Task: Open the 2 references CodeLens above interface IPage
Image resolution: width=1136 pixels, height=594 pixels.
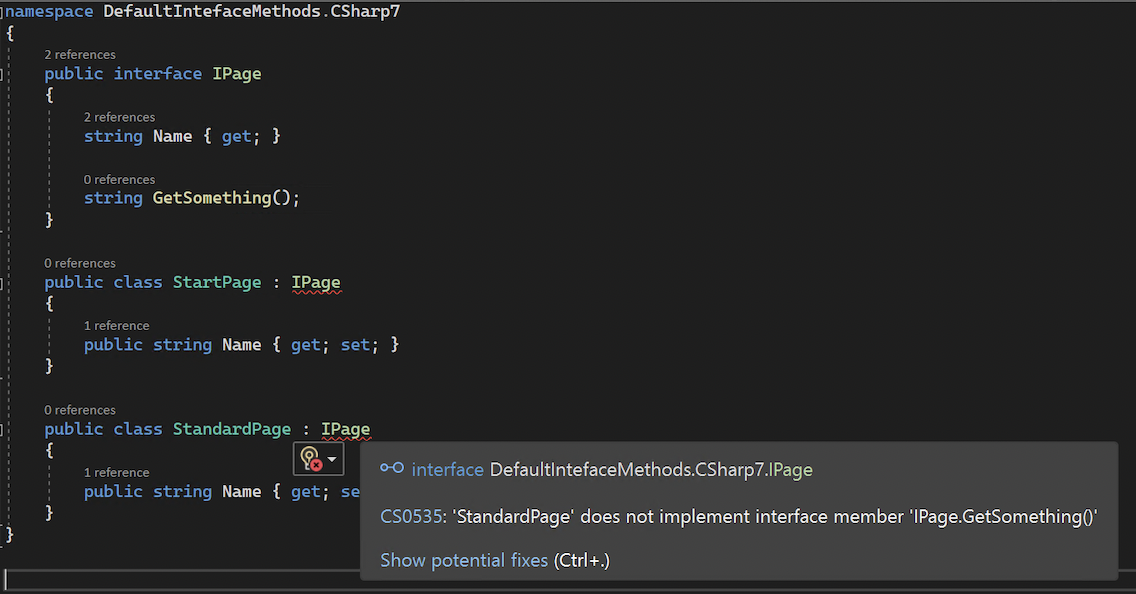Action: coord(80,54)
